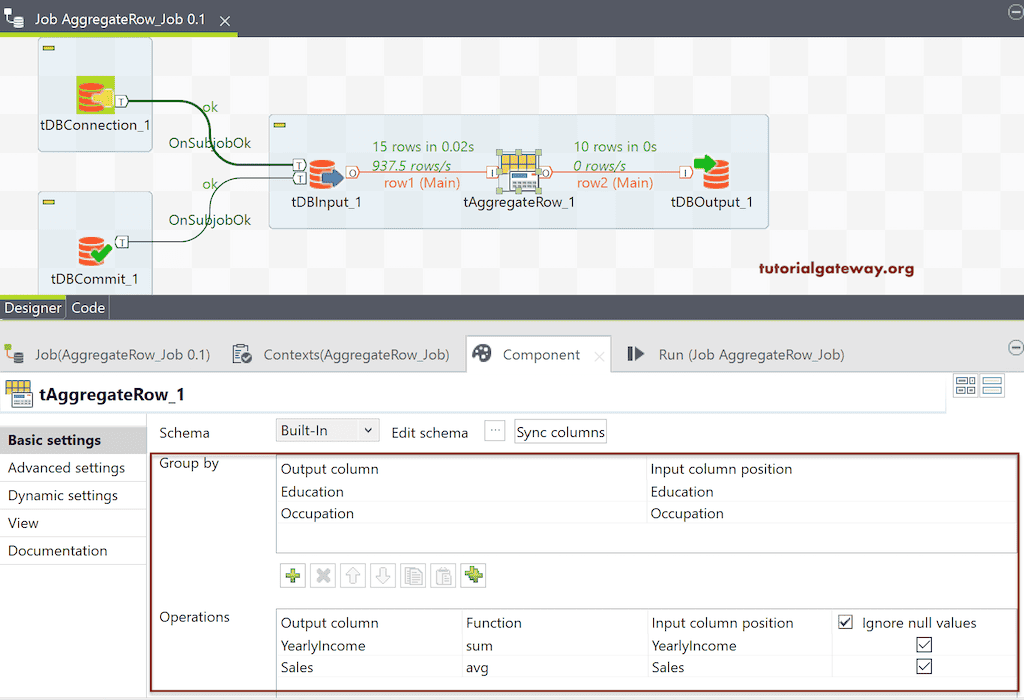Switch to the Code tab

87,308
